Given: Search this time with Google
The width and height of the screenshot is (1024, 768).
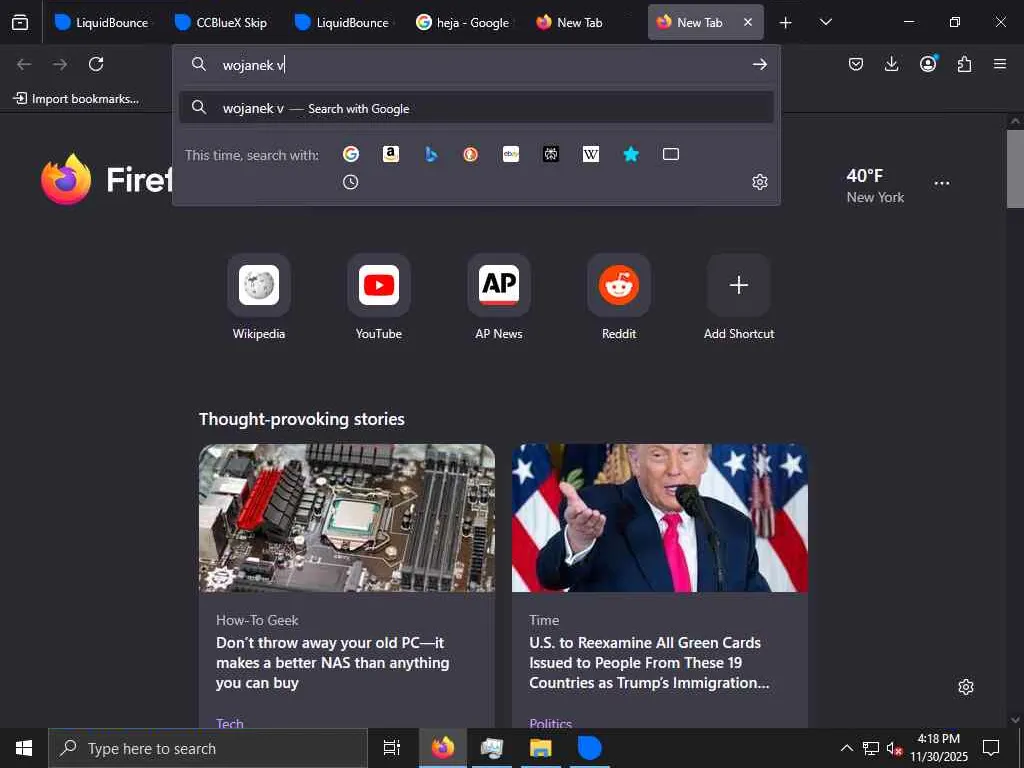Looking at the screenshot, I should tap(351, 154).
